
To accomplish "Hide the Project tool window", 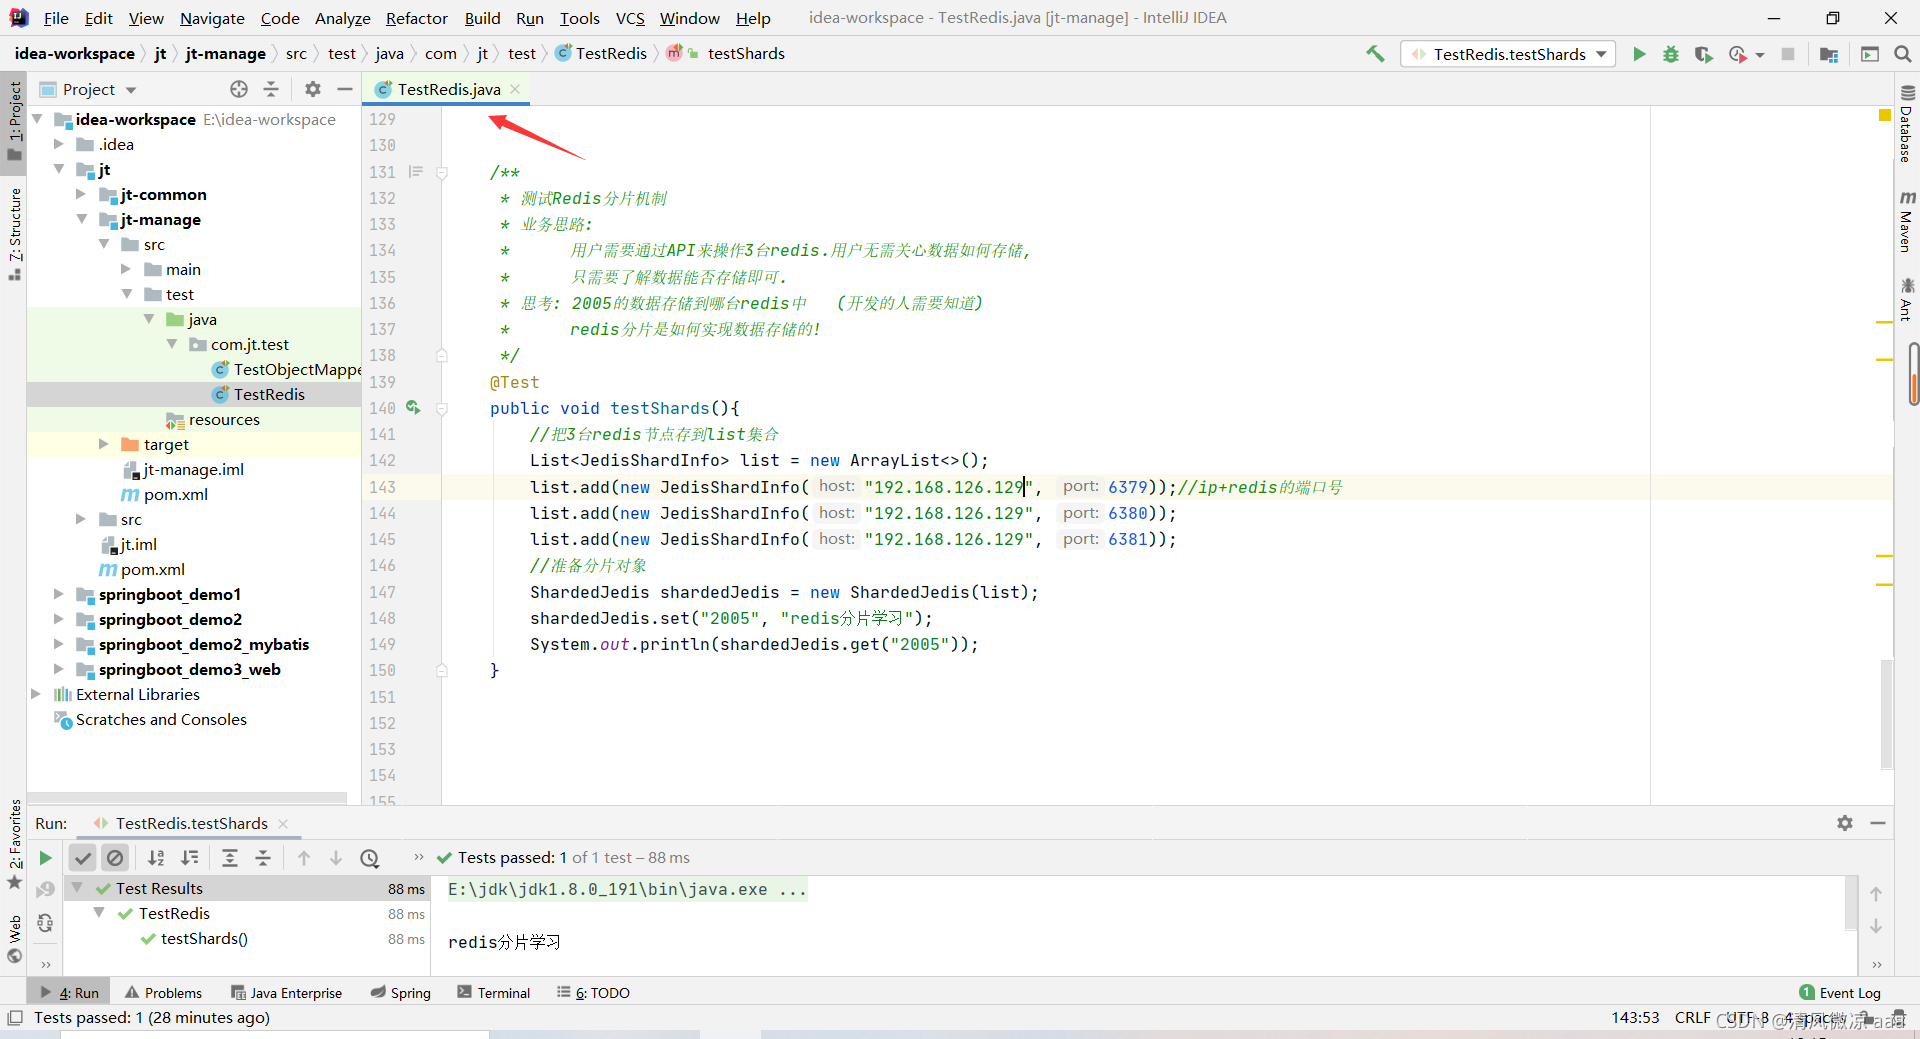I will 345,89.
